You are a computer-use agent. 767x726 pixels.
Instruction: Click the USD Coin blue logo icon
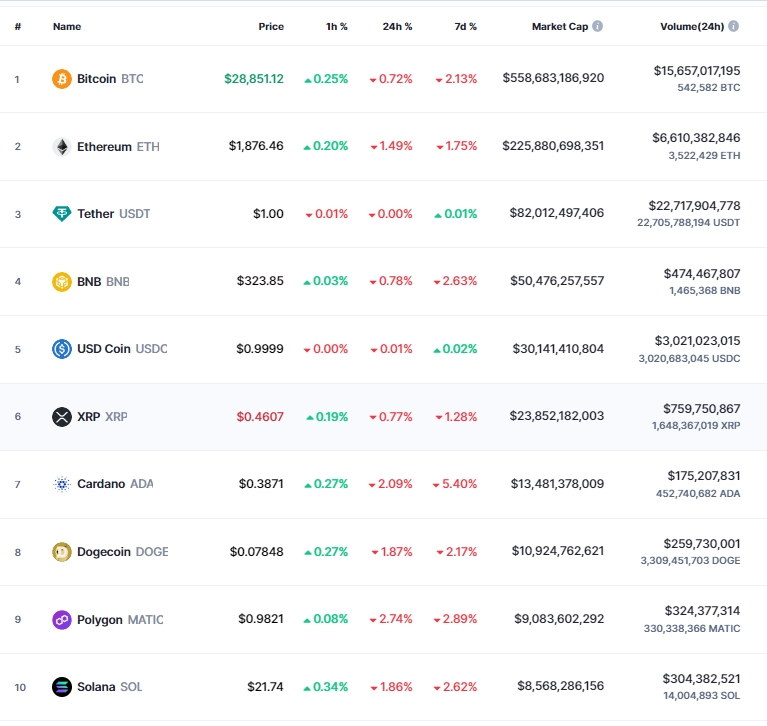click(62, 349)
